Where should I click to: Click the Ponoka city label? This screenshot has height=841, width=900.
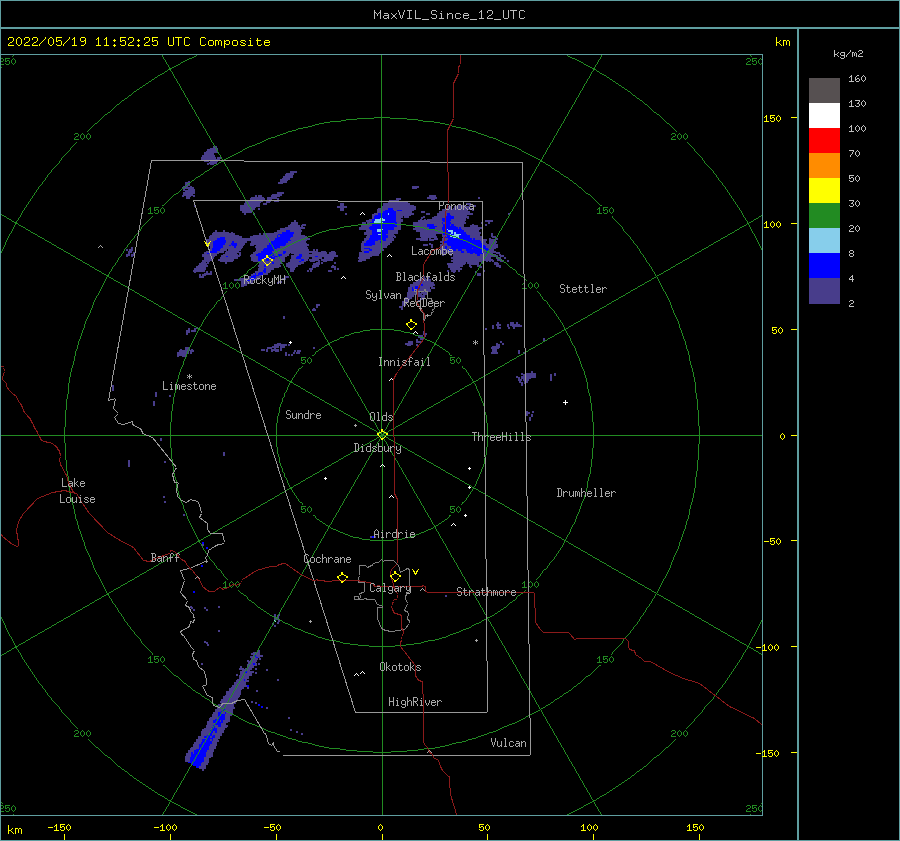coord(456,206)
